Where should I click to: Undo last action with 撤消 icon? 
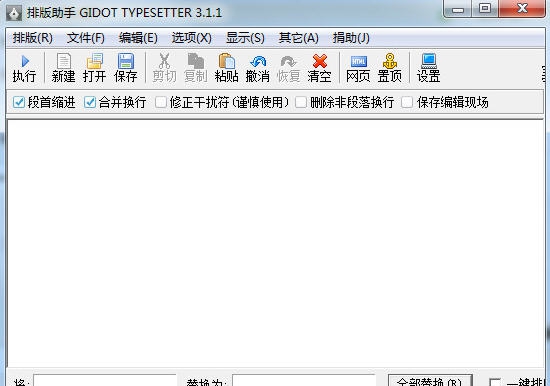(258, 62)
